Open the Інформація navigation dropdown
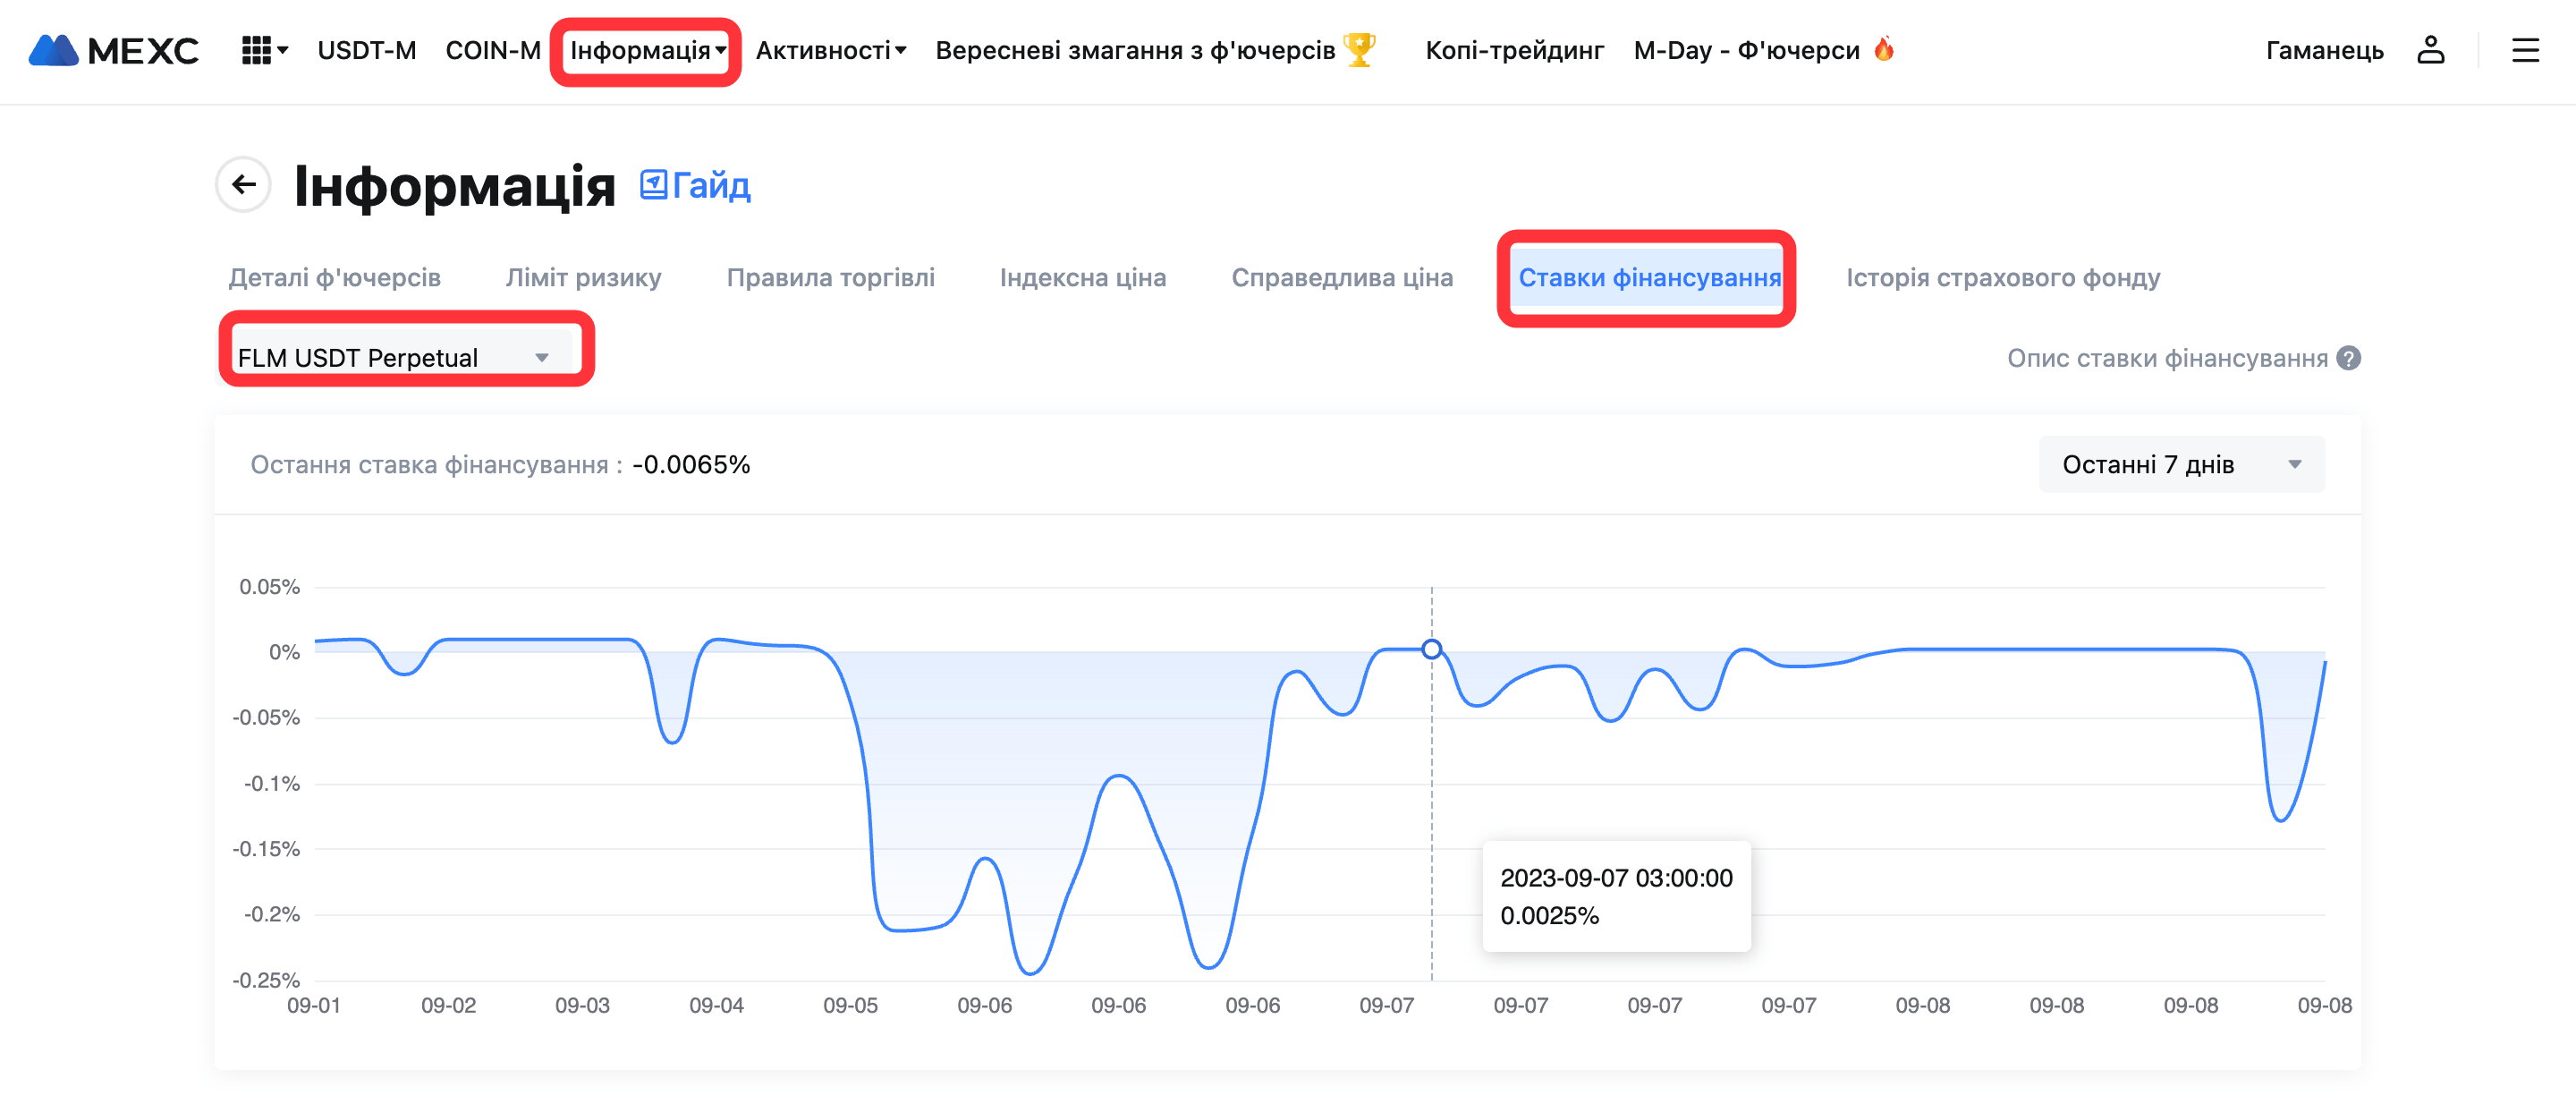The width and height of the screenshot is (2576, 1095). pyautogui.click(x=647, y=50)
